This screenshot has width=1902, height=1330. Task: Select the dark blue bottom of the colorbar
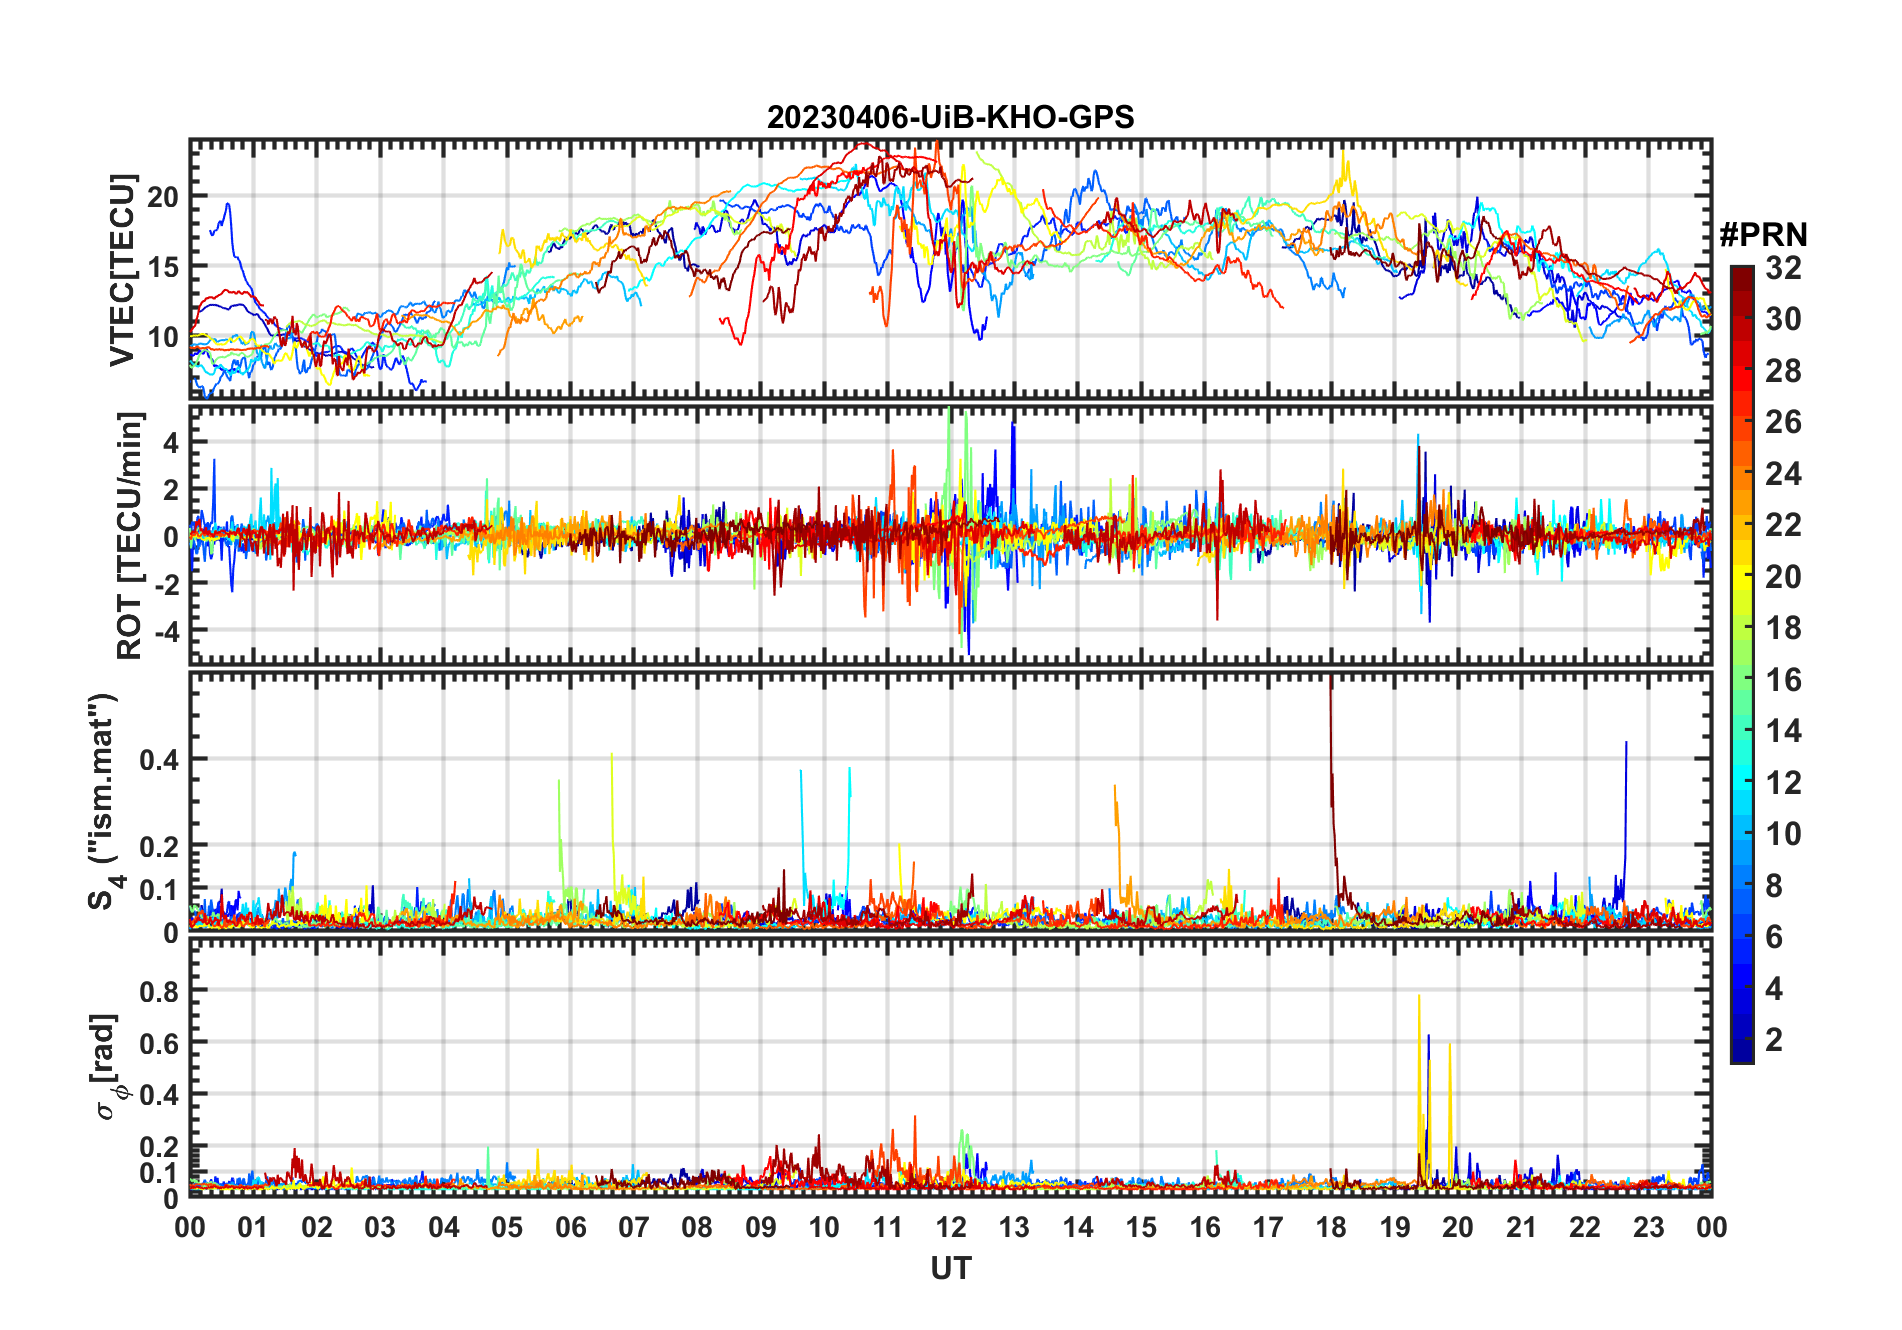(x=1742, y=1052)
